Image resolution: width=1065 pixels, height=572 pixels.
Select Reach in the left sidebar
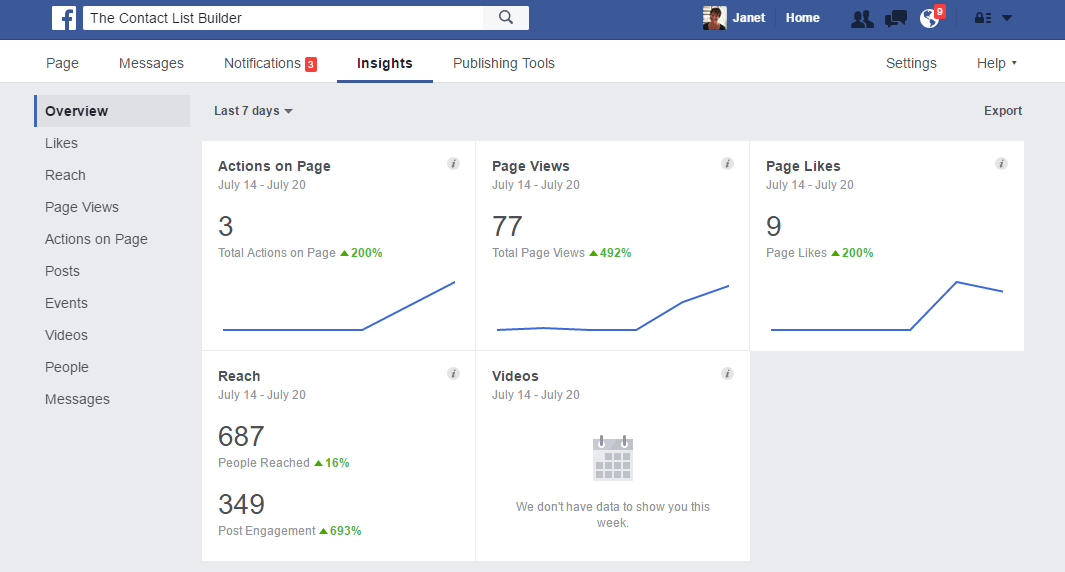65,175
